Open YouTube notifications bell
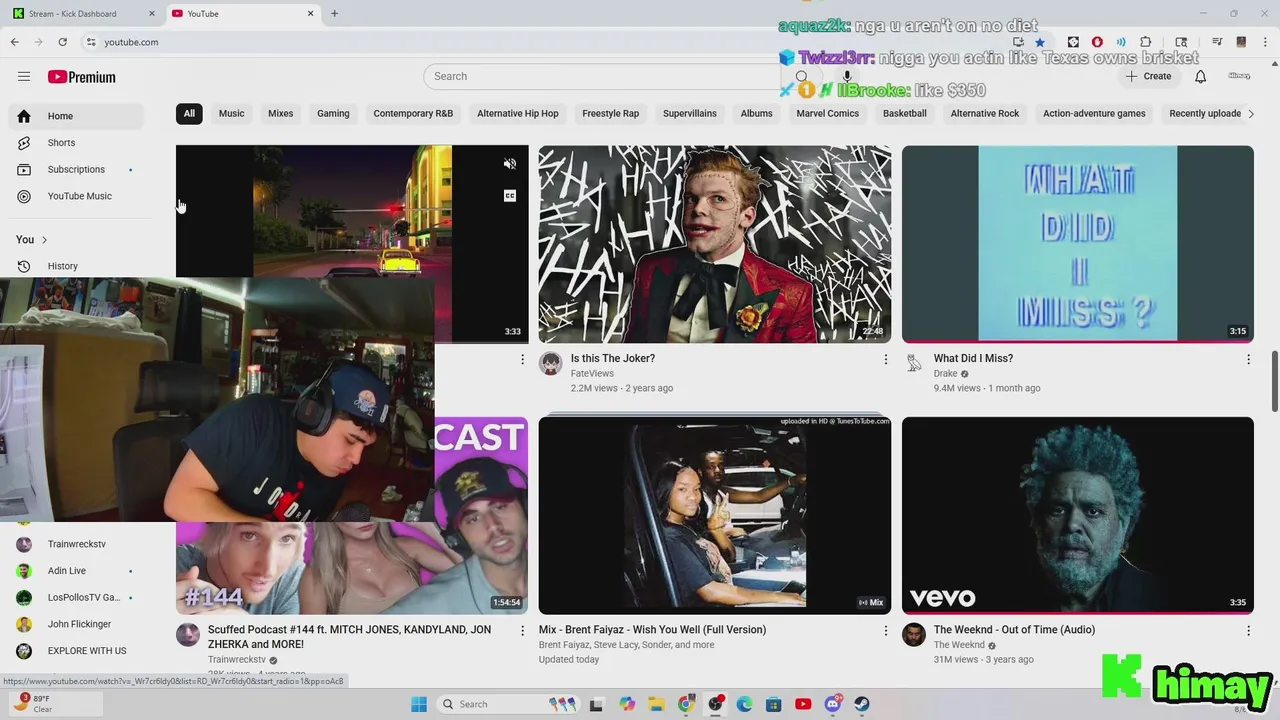 pyautogui.click(x=1200, y=77)
